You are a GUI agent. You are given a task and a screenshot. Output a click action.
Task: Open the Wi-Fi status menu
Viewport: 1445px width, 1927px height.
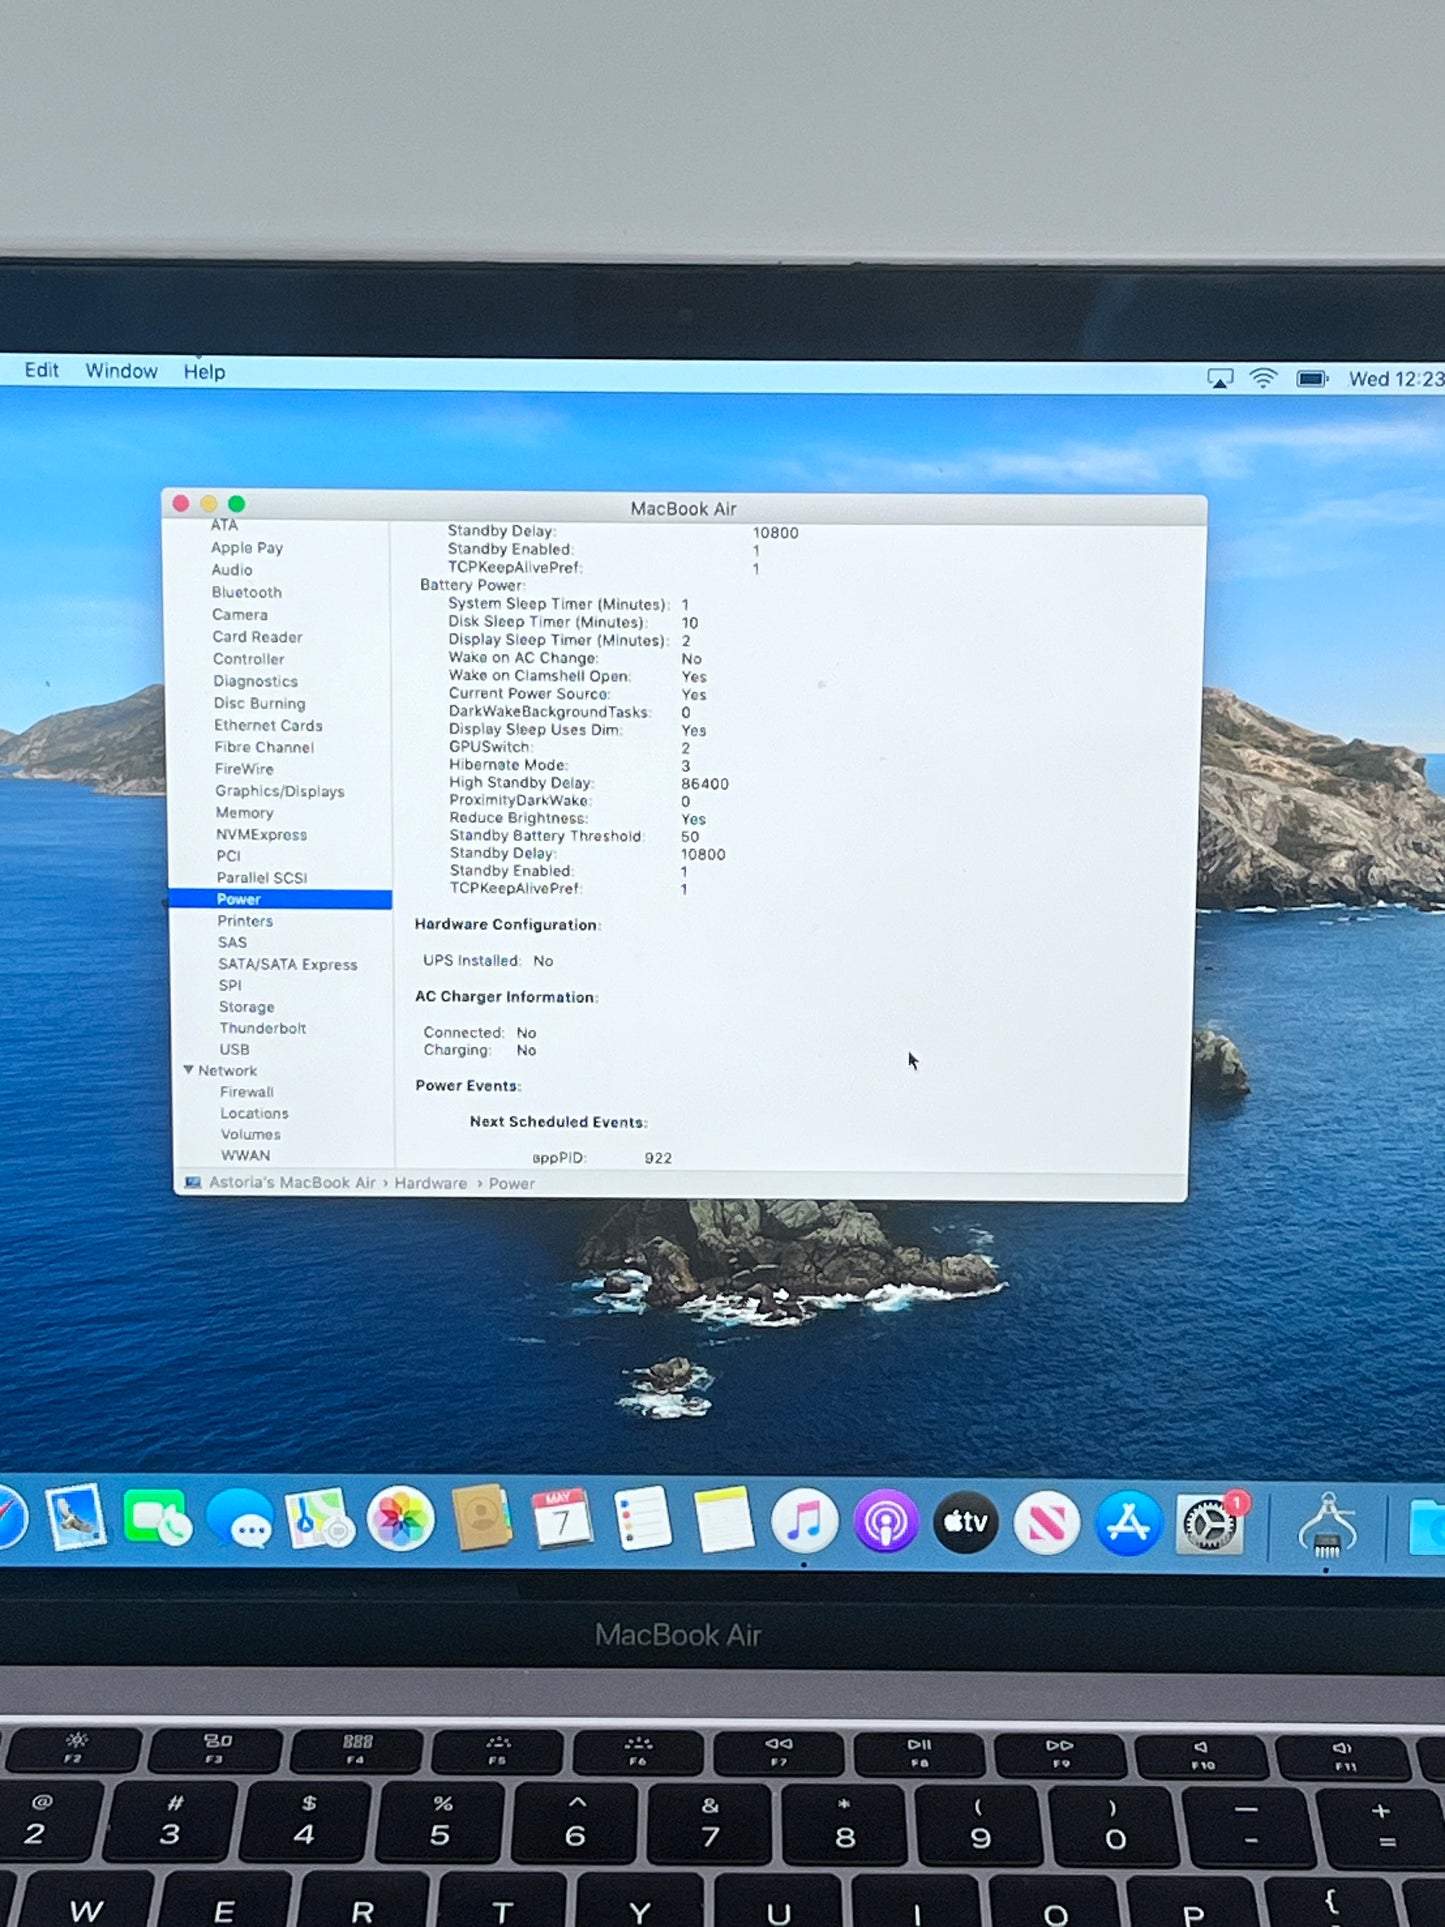[x=1264, y=378]
